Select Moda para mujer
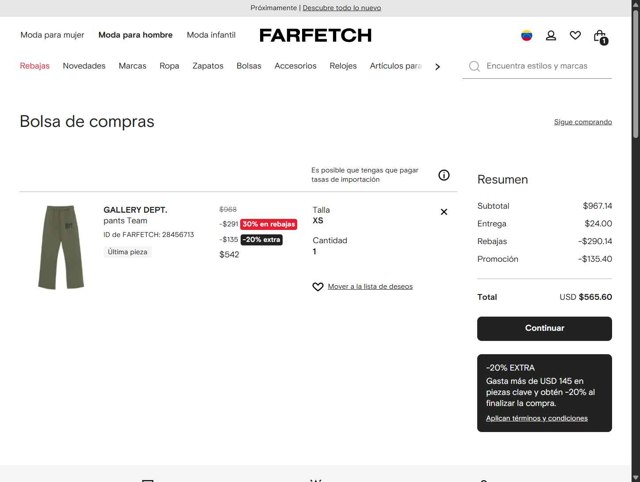 52,35
